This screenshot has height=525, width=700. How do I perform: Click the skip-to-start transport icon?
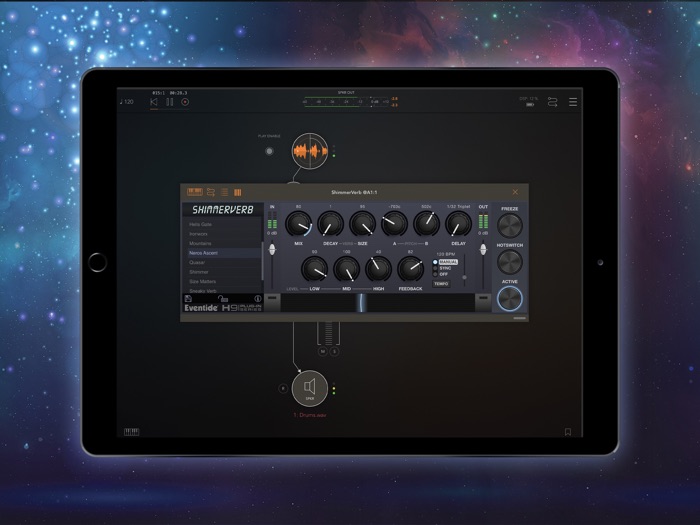[154, 102]
